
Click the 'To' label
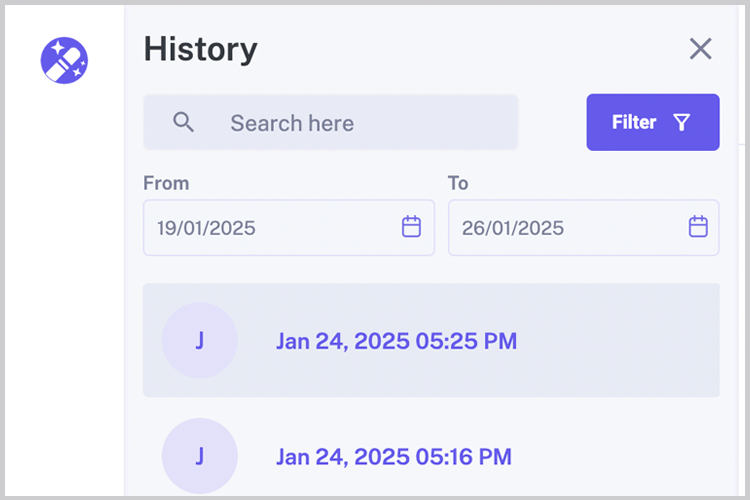click(458, 183)
